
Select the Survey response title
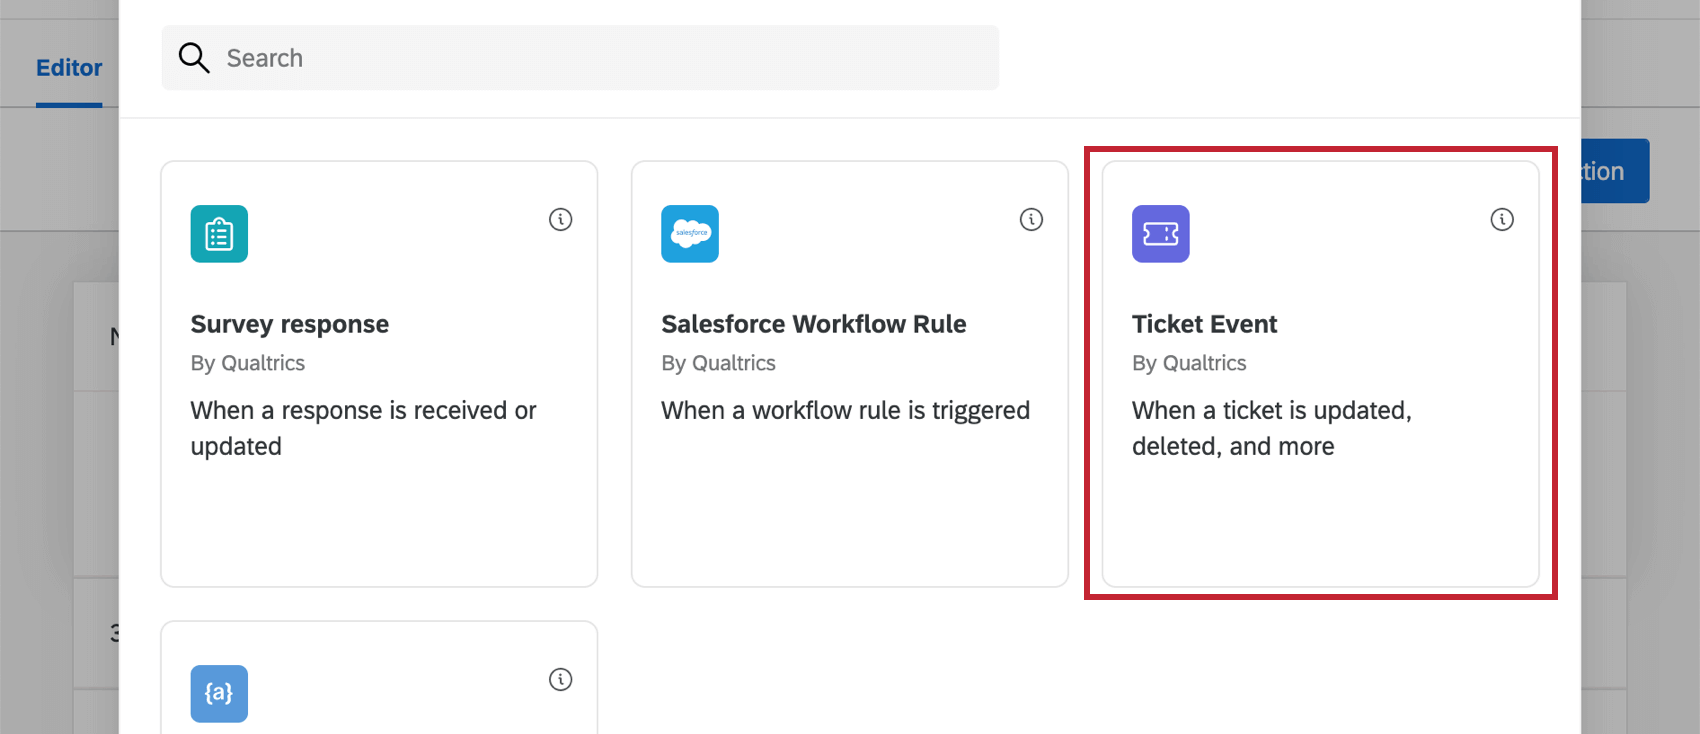coord(290,324)
